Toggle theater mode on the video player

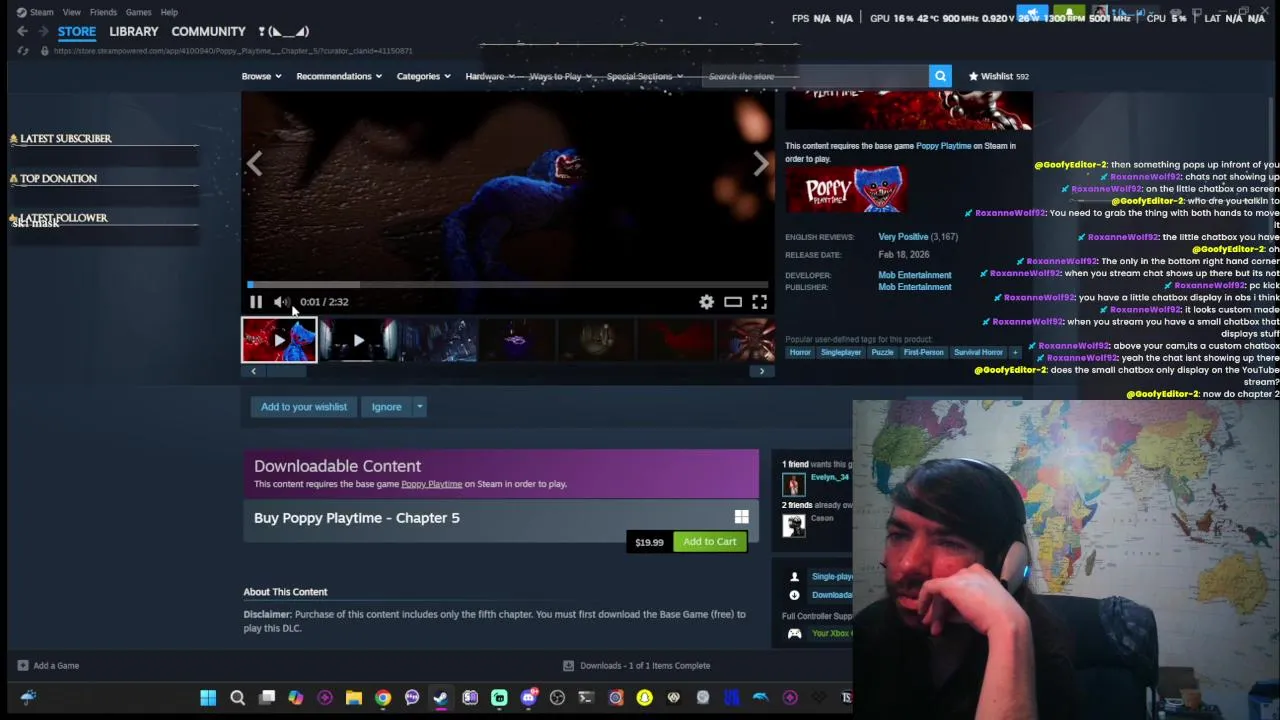click(733, 302)
